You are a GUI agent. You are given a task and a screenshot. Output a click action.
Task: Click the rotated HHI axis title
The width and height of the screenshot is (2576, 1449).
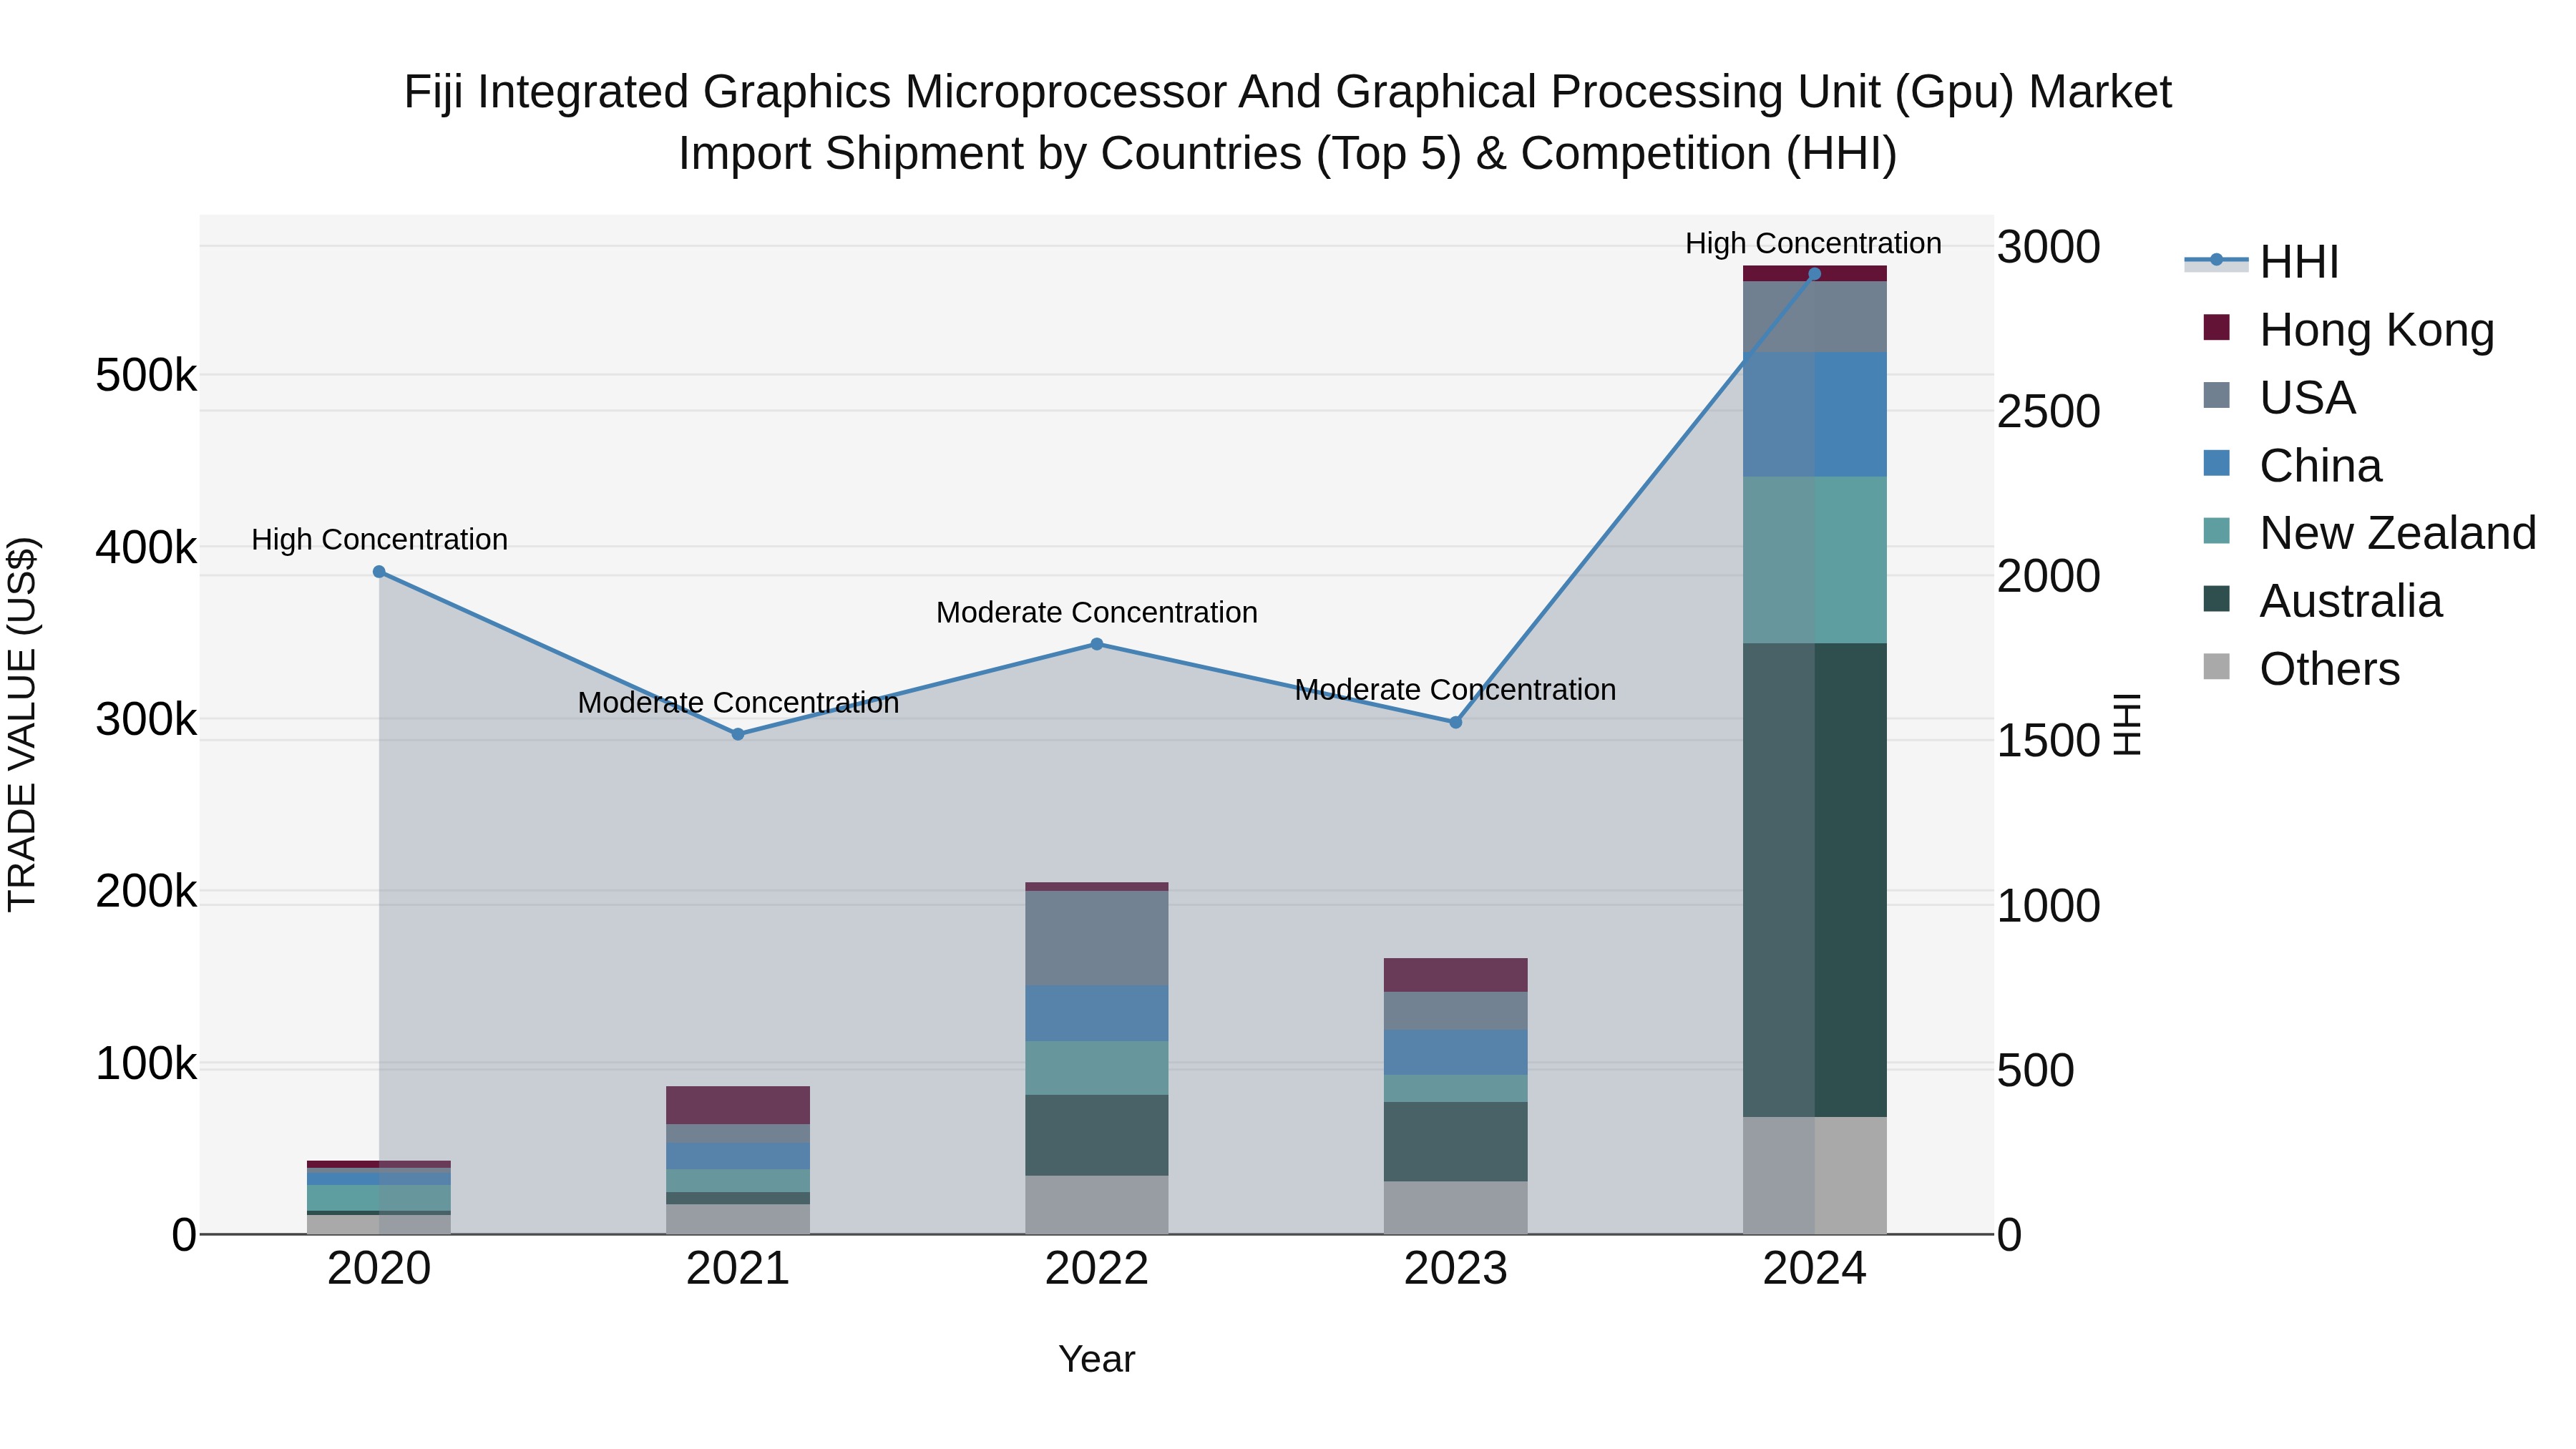pyautogui.click(x=2128, y=724)
